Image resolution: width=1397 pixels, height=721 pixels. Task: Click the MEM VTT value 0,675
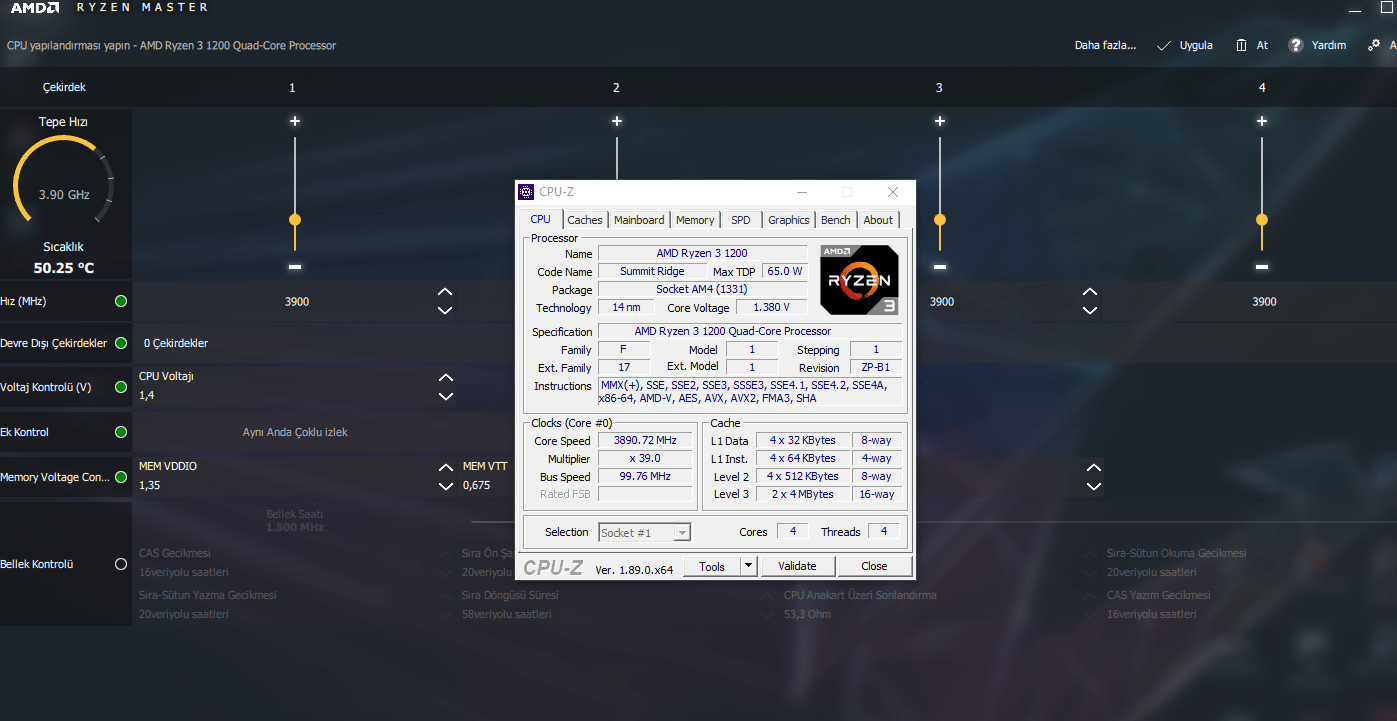476,486
